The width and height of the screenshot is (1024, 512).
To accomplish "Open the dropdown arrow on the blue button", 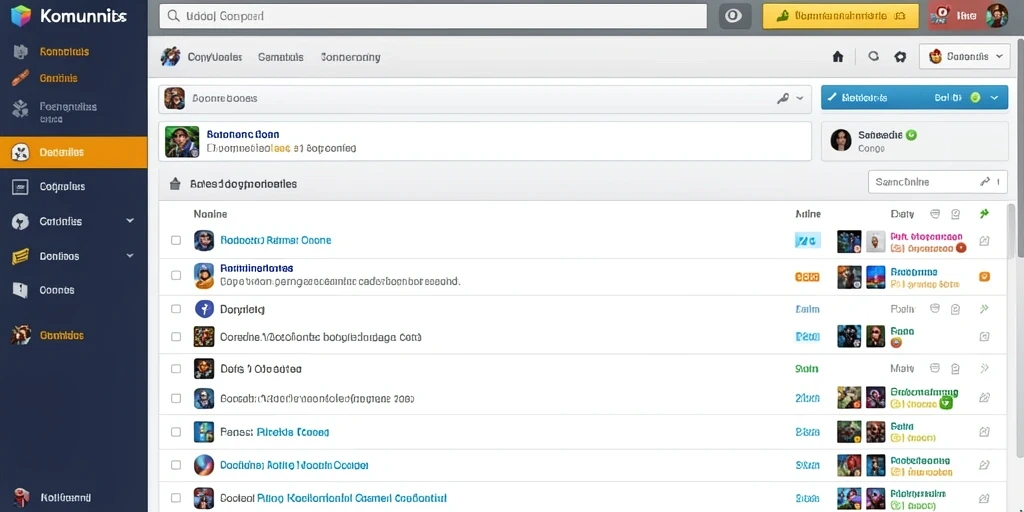I will click(994, 98).
